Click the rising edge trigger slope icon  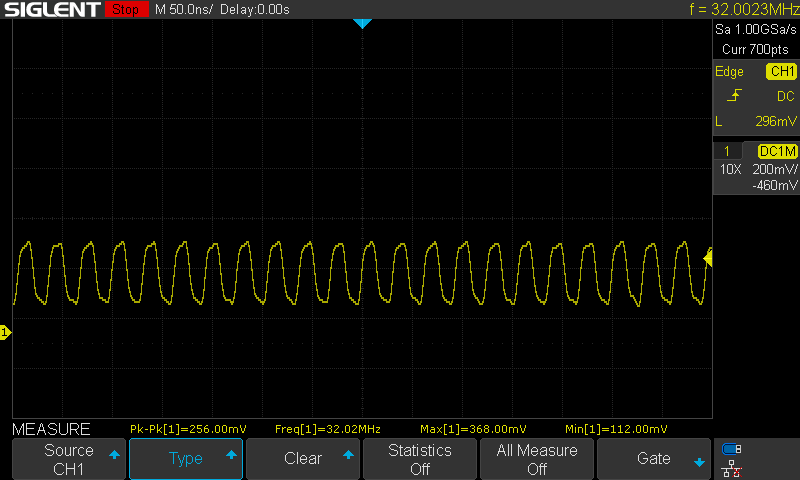[734, 96]
